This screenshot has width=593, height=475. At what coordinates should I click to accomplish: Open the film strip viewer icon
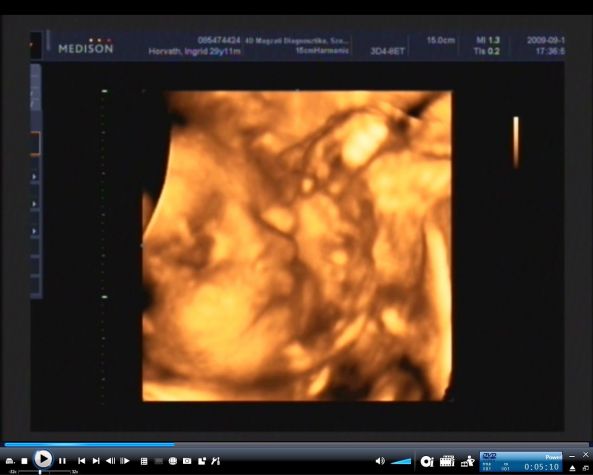(x=447, y=461)
